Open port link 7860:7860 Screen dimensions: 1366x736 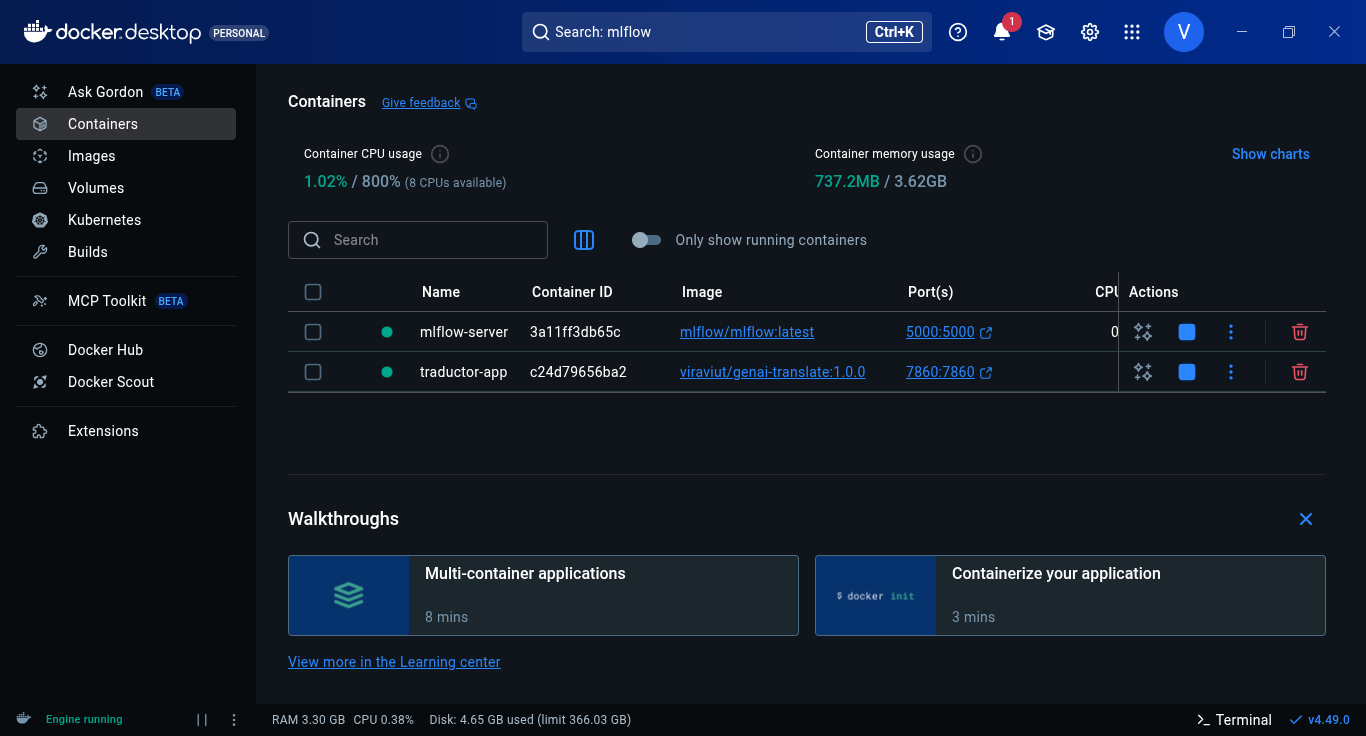940,372
